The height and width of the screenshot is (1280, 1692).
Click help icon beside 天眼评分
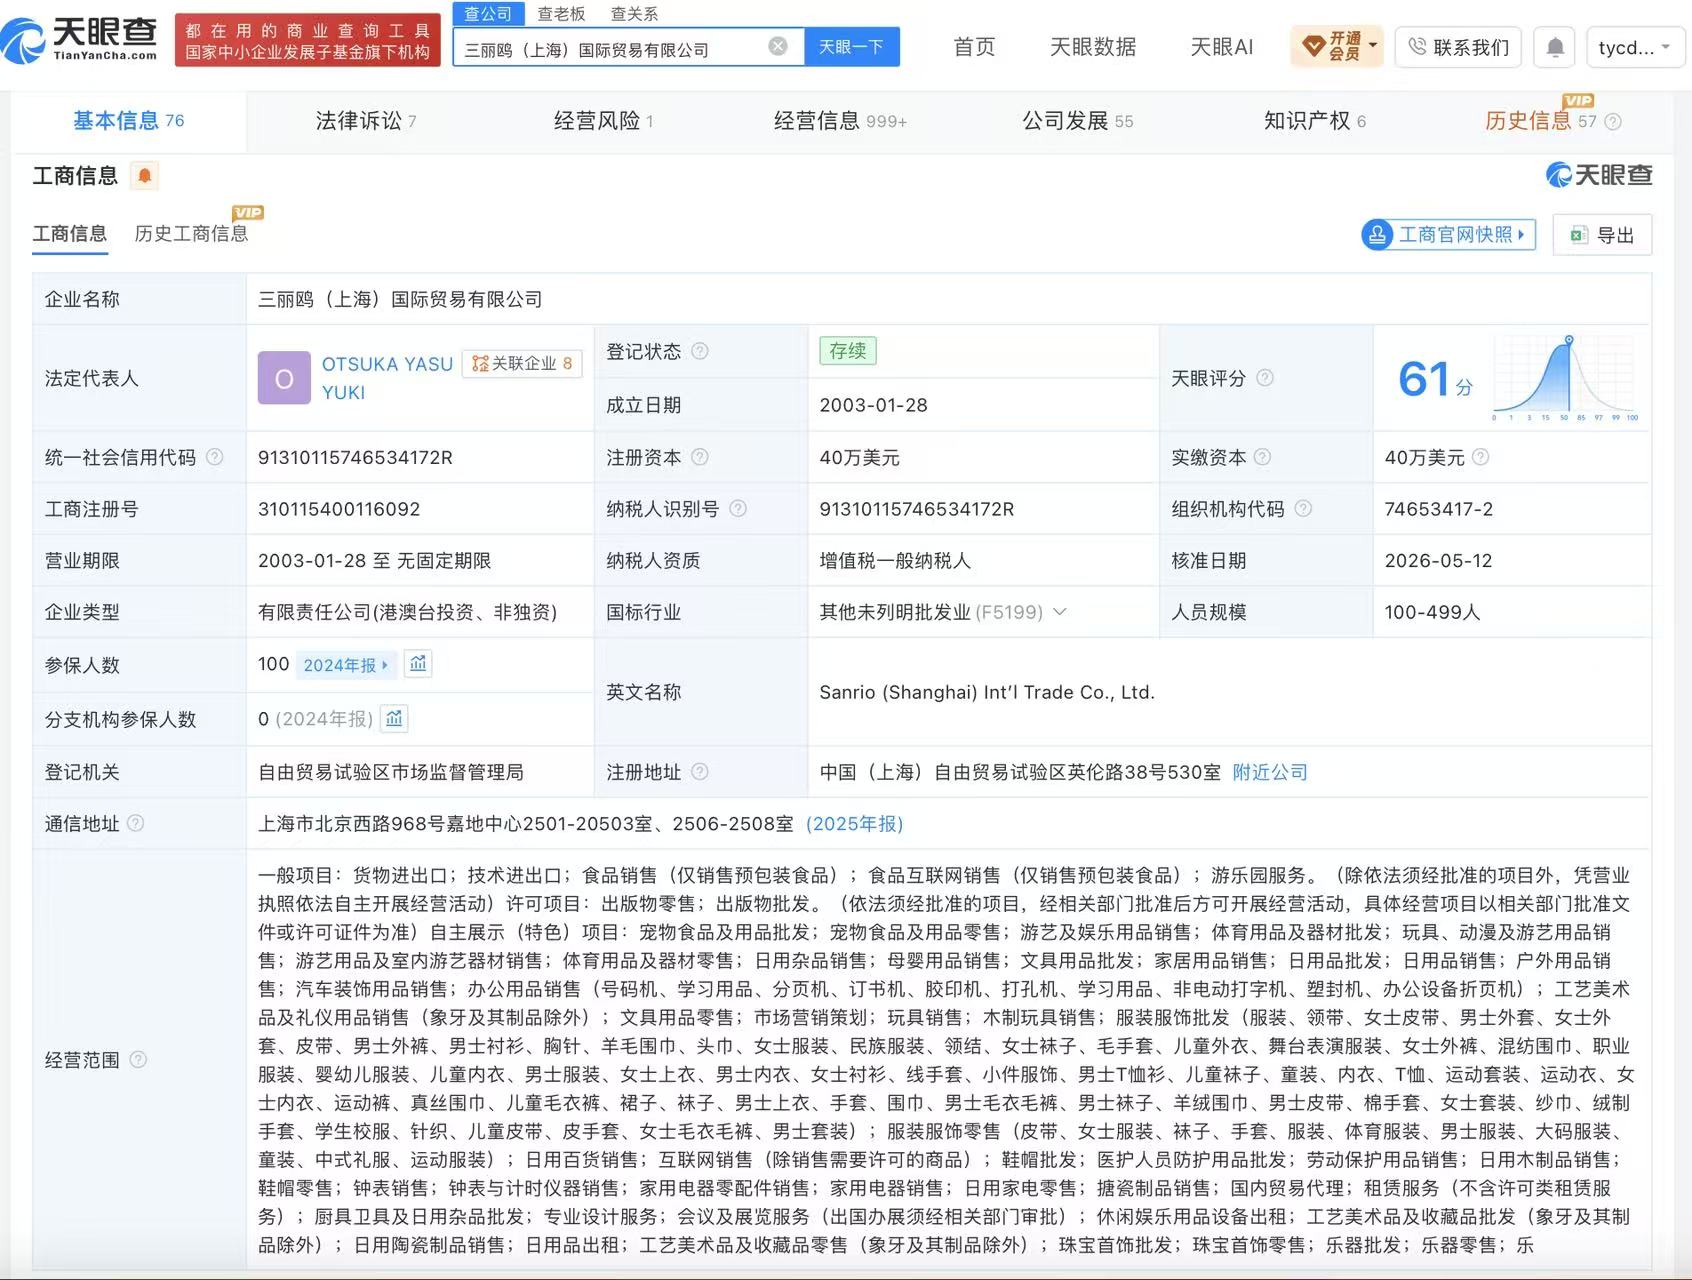[x=1265, y=378]
